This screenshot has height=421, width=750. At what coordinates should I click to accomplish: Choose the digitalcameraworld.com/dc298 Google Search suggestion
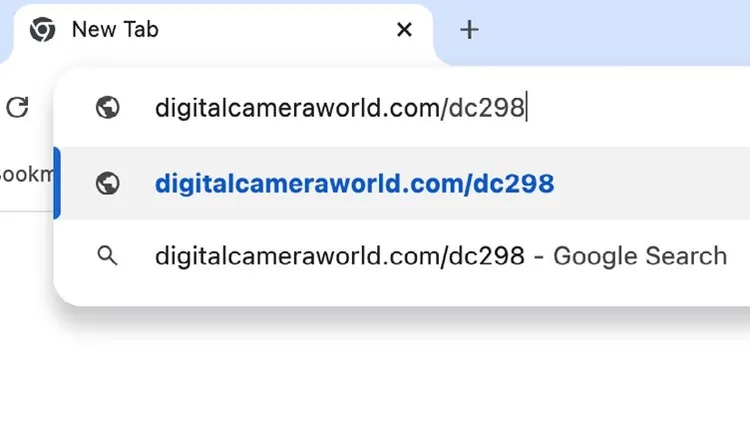click(x=402, y=255)
